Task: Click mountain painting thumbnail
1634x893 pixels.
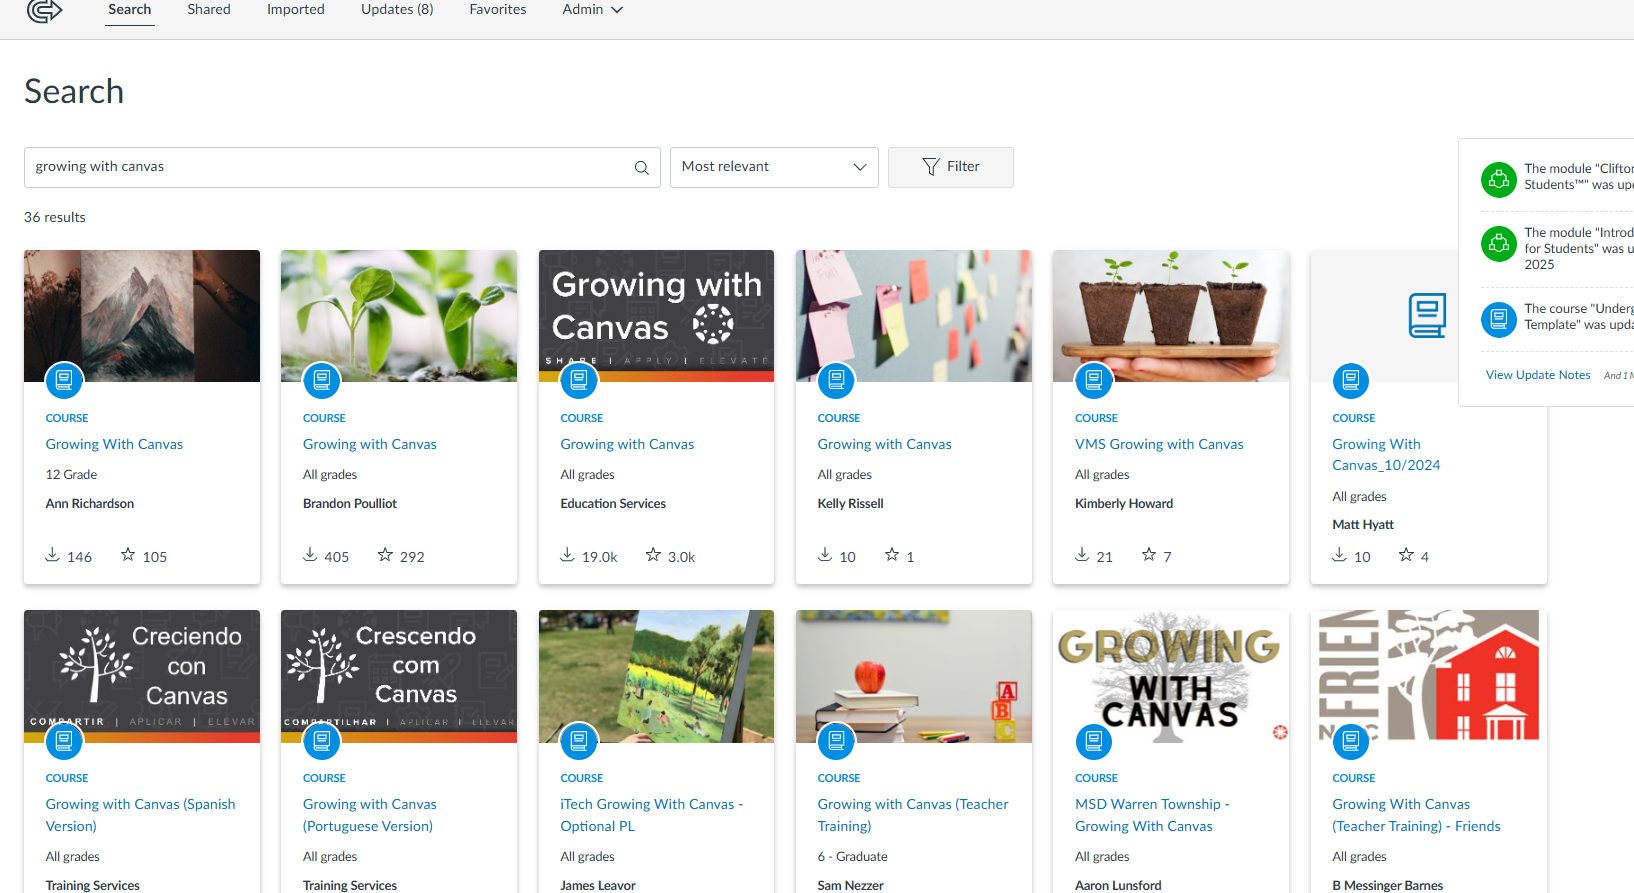Action: tap(142, 316)
